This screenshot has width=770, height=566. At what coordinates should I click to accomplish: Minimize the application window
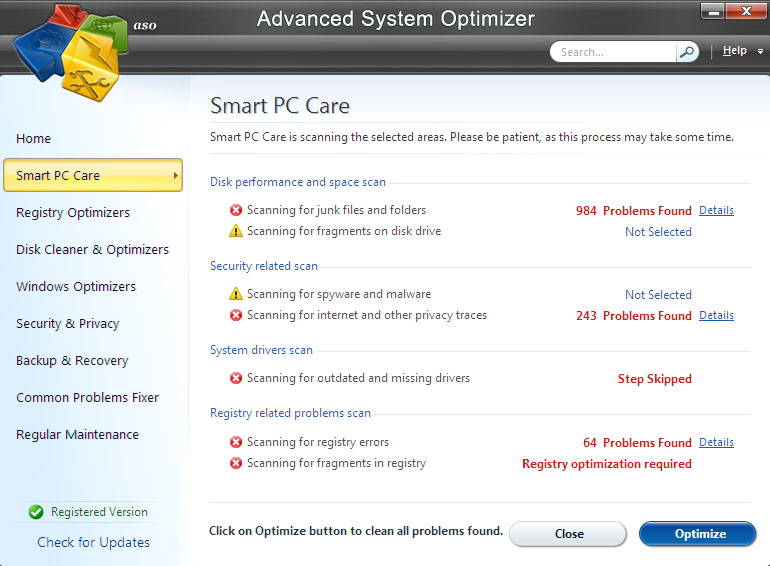point(713,11)
